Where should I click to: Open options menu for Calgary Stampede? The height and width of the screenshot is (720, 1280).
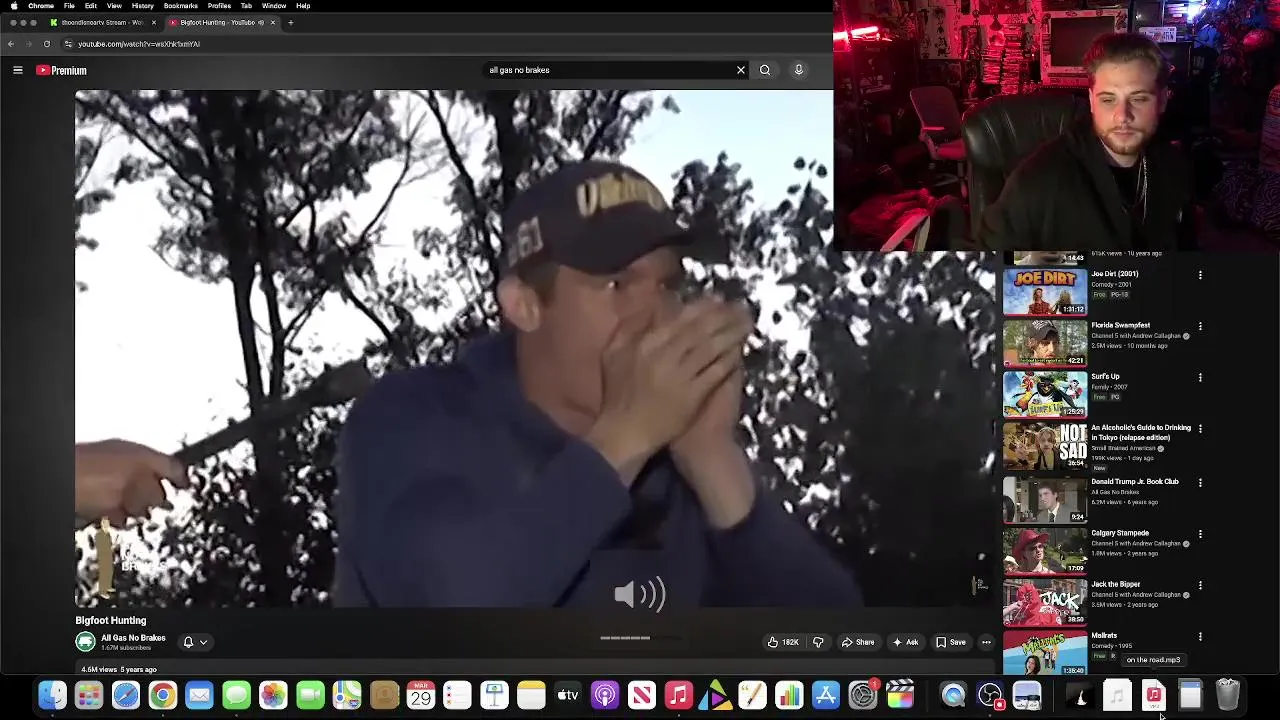(1200, 534)
